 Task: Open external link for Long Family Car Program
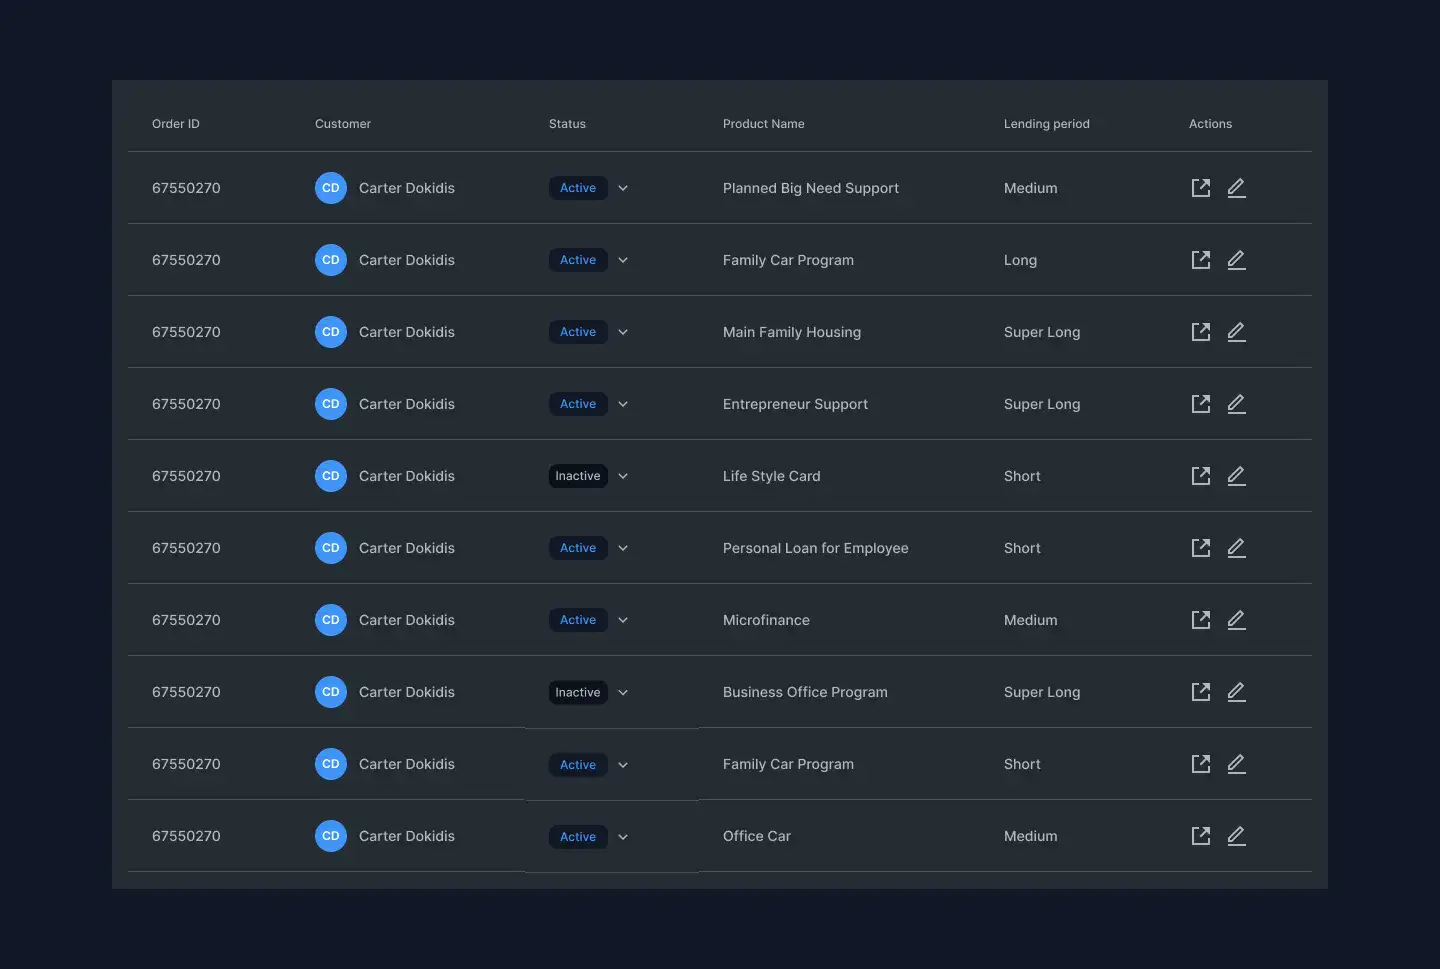[1201, 260]
